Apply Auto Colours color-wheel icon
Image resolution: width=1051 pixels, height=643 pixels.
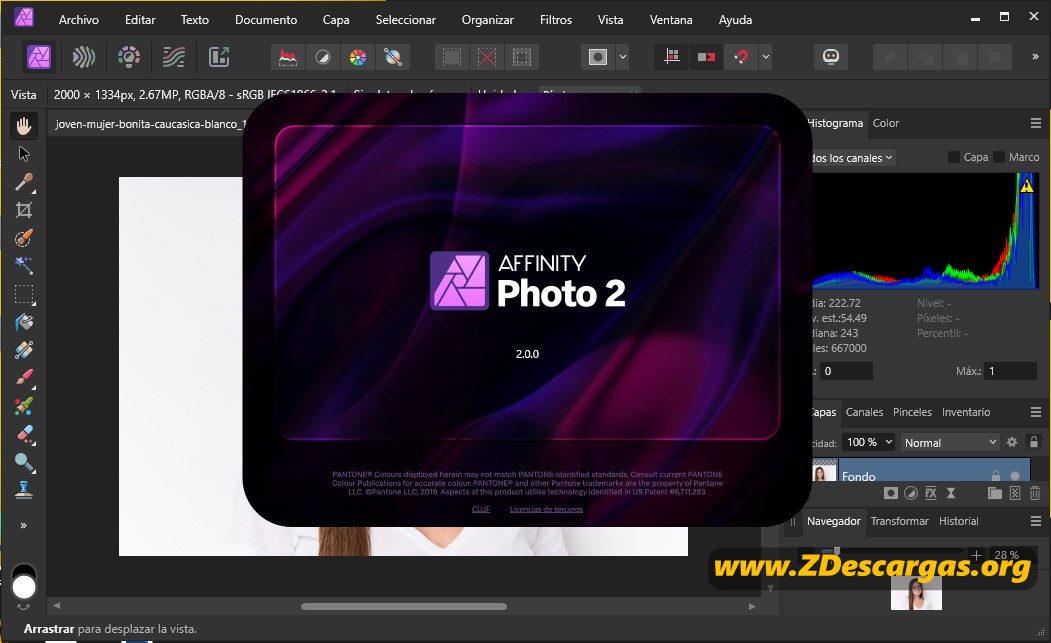point(358,58)
